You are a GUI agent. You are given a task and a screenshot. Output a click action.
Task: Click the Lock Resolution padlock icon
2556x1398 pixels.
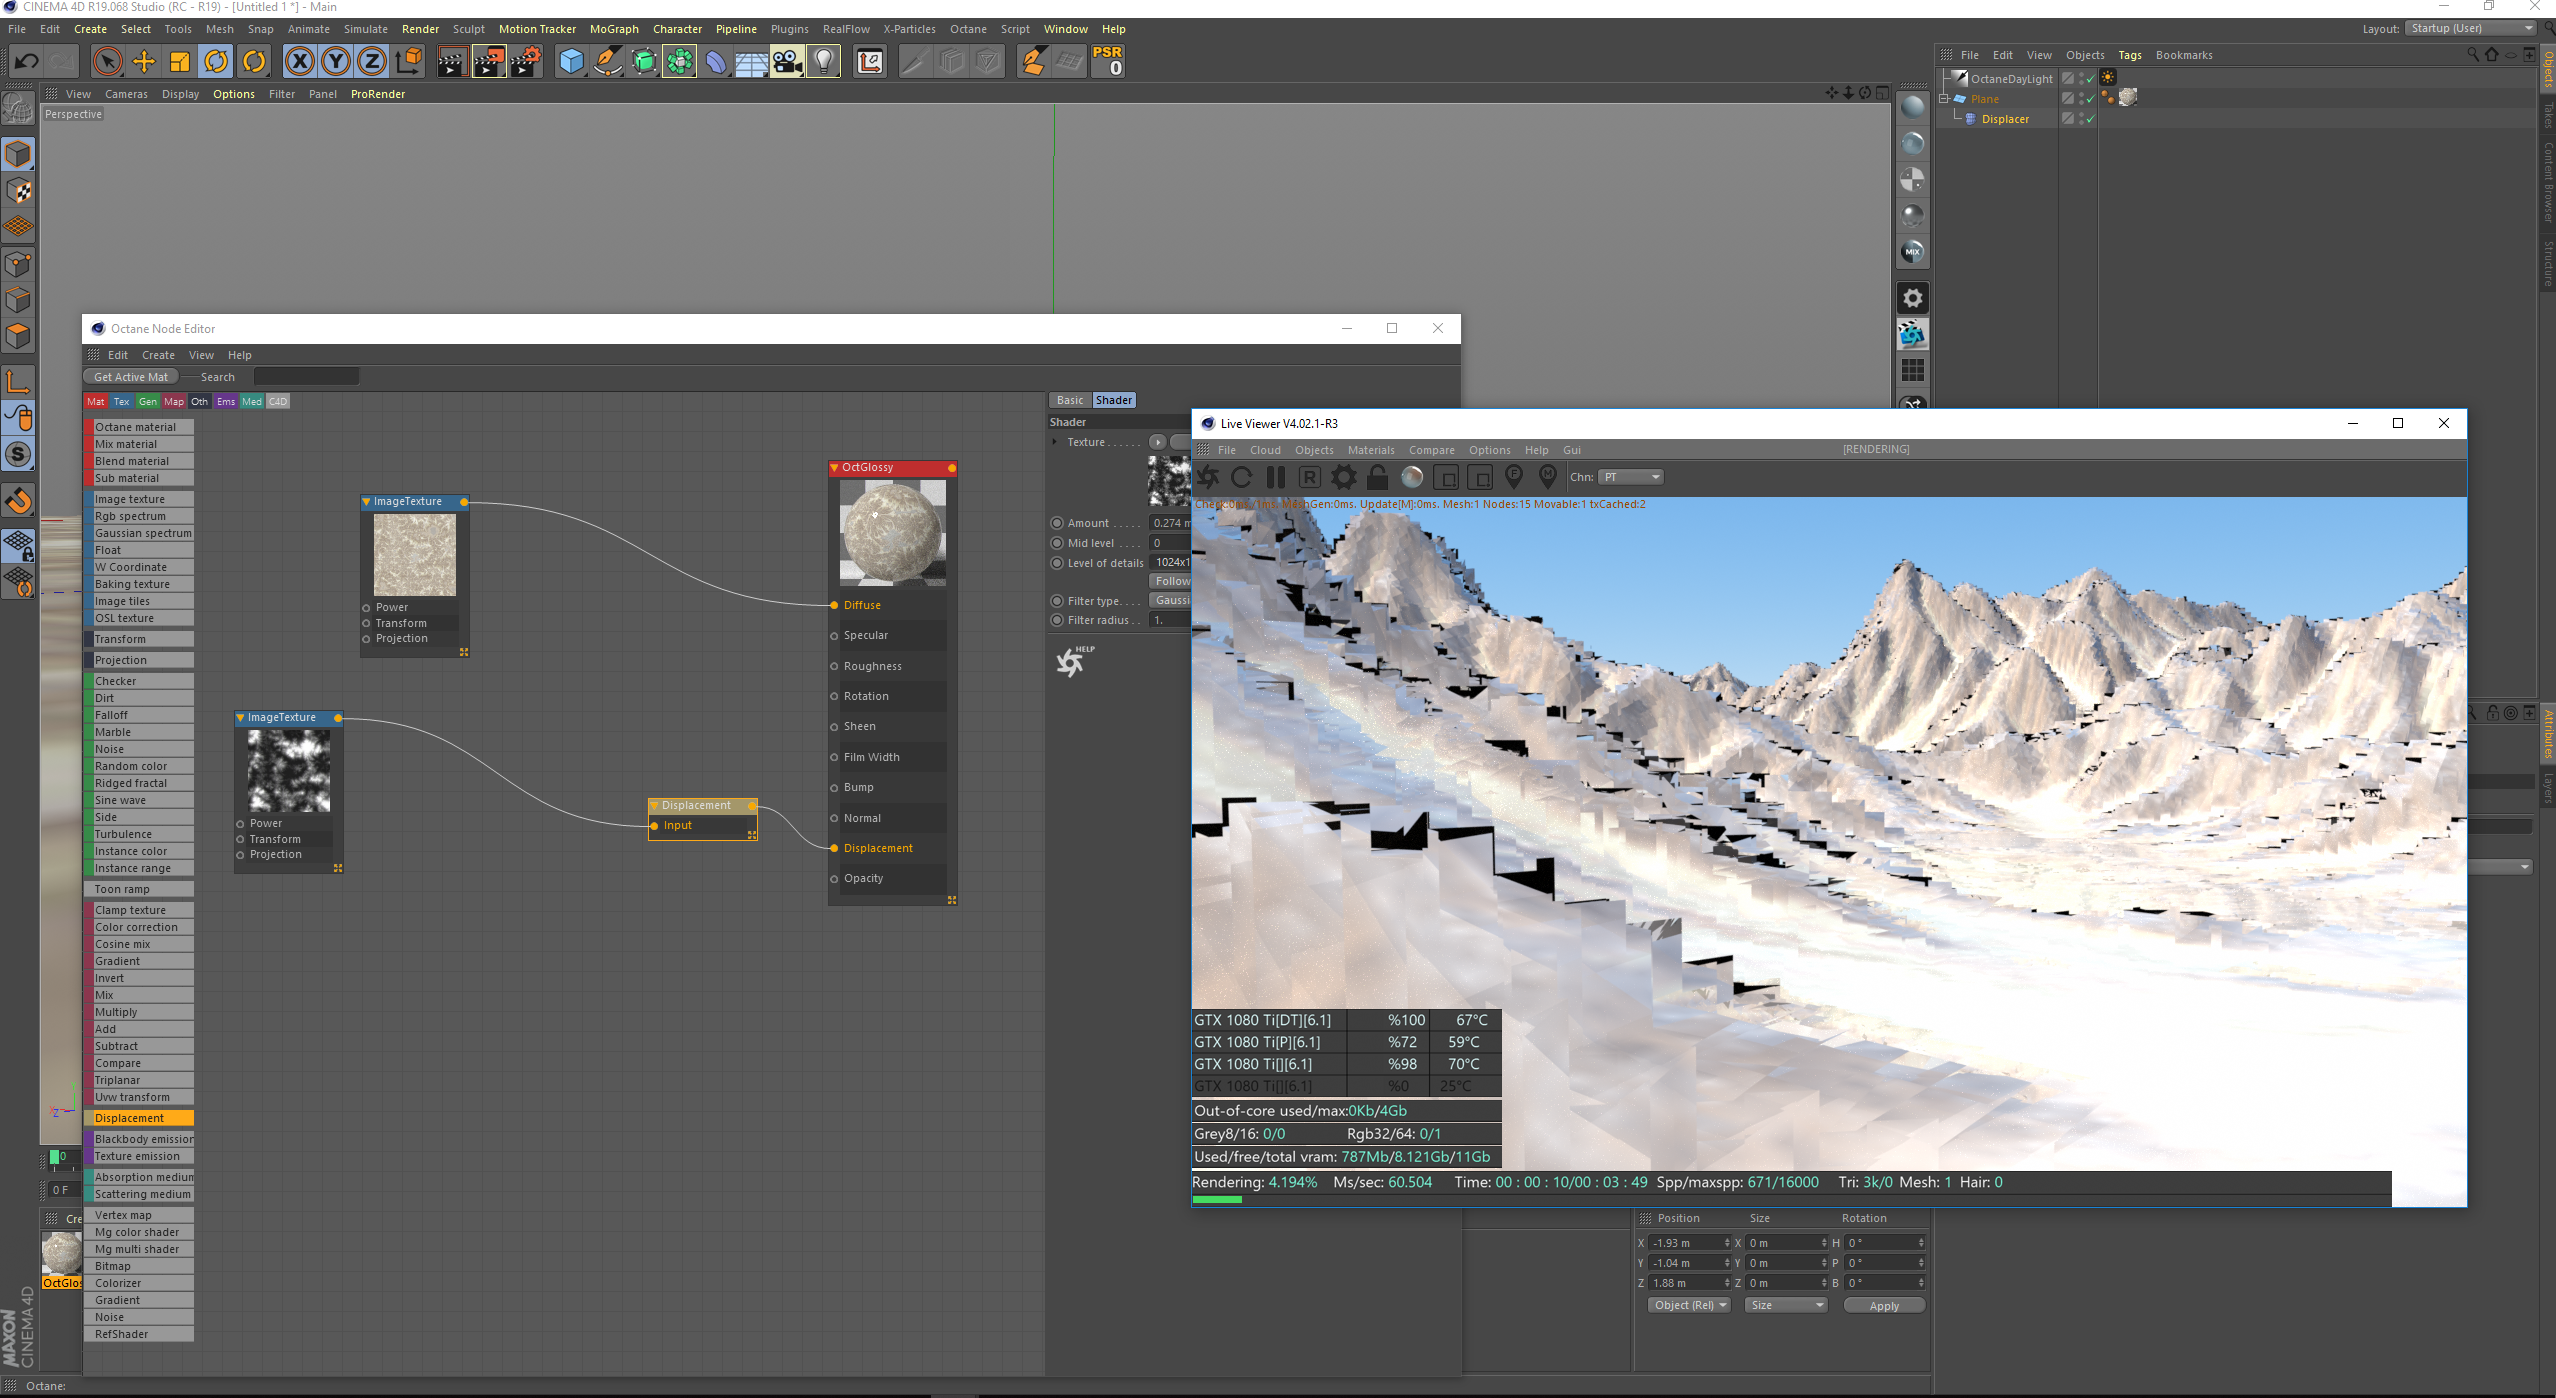[x=1378, y=478]
